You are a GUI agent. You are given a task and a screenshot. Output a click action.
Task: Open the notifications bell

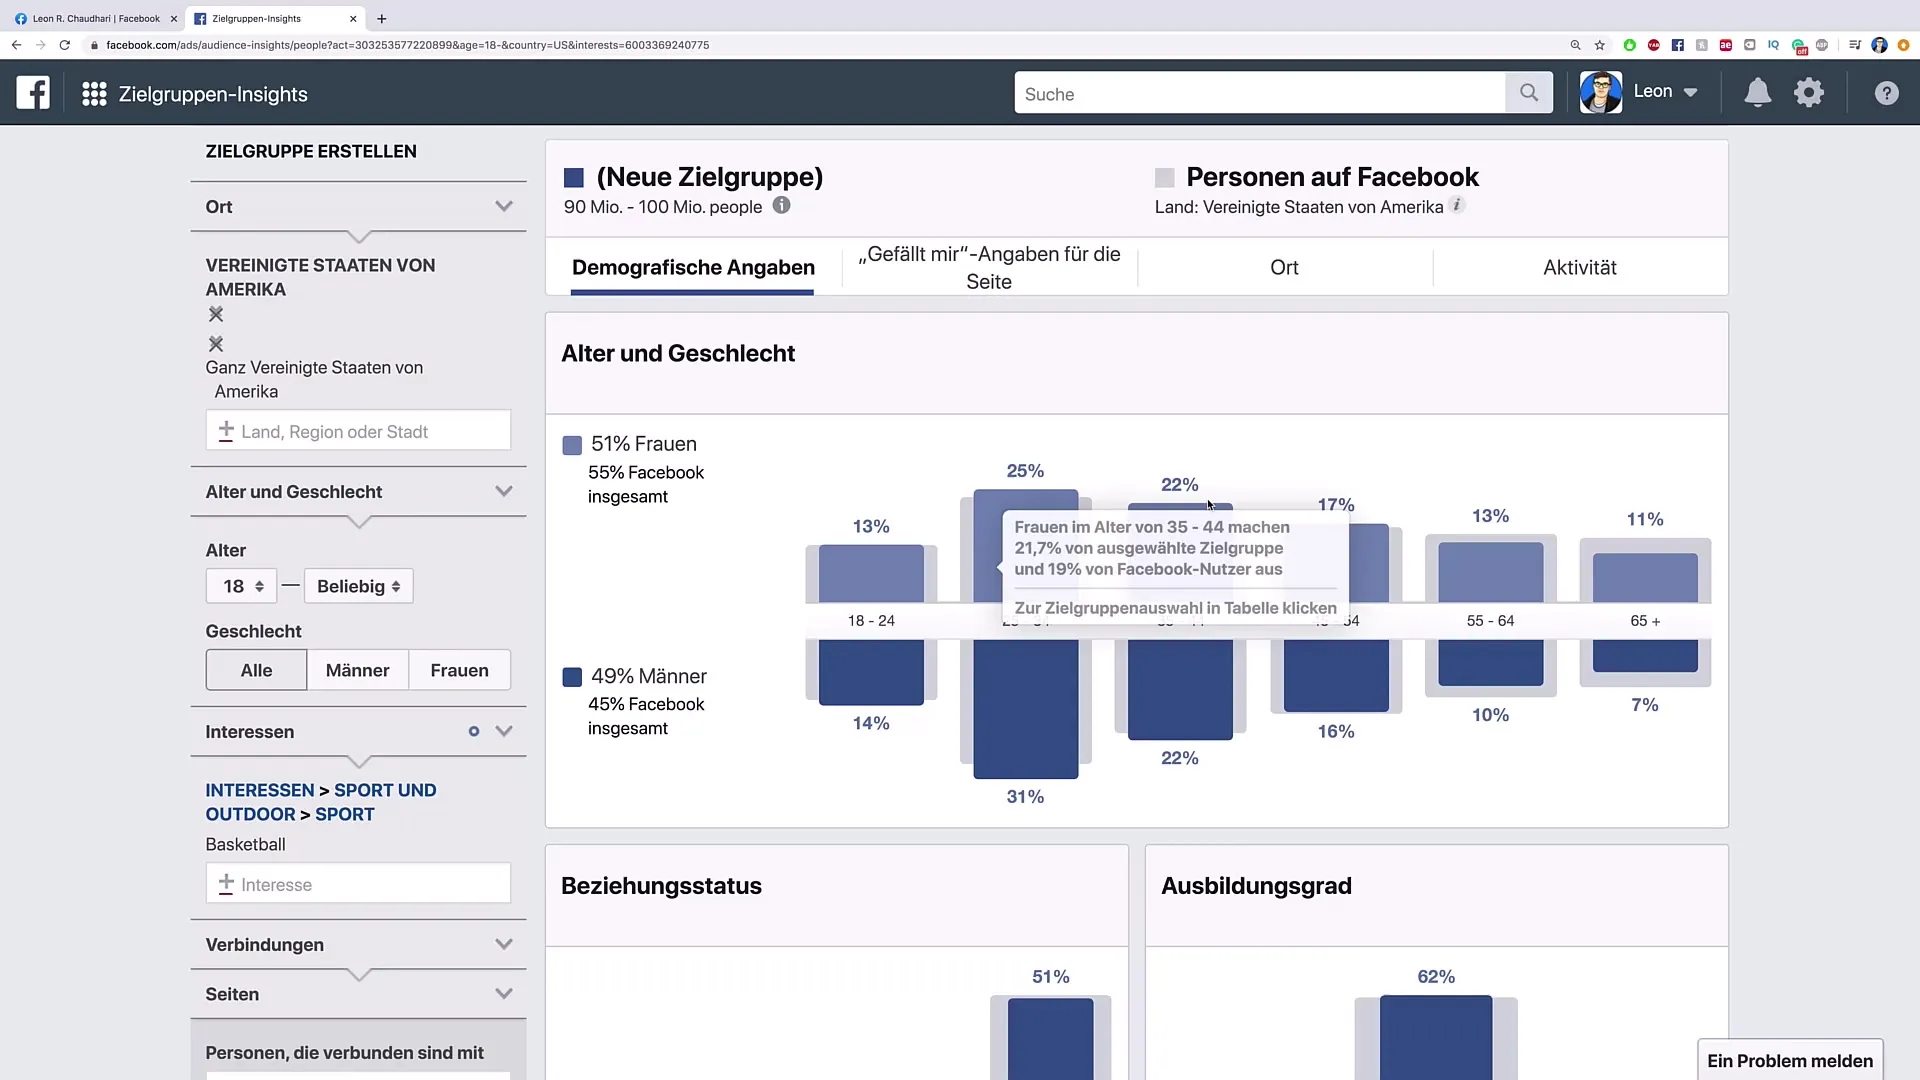click(x=1757, y=93)
